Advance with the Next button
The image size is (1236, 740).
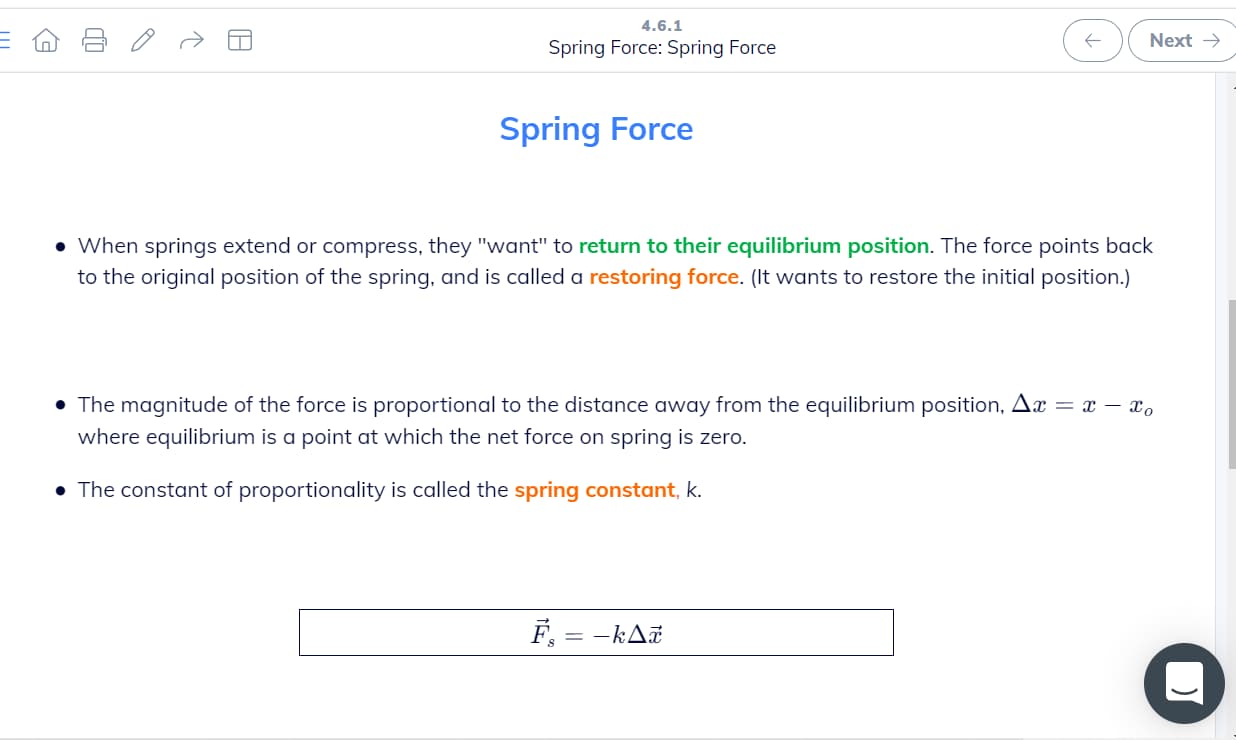pos(1183,40)
